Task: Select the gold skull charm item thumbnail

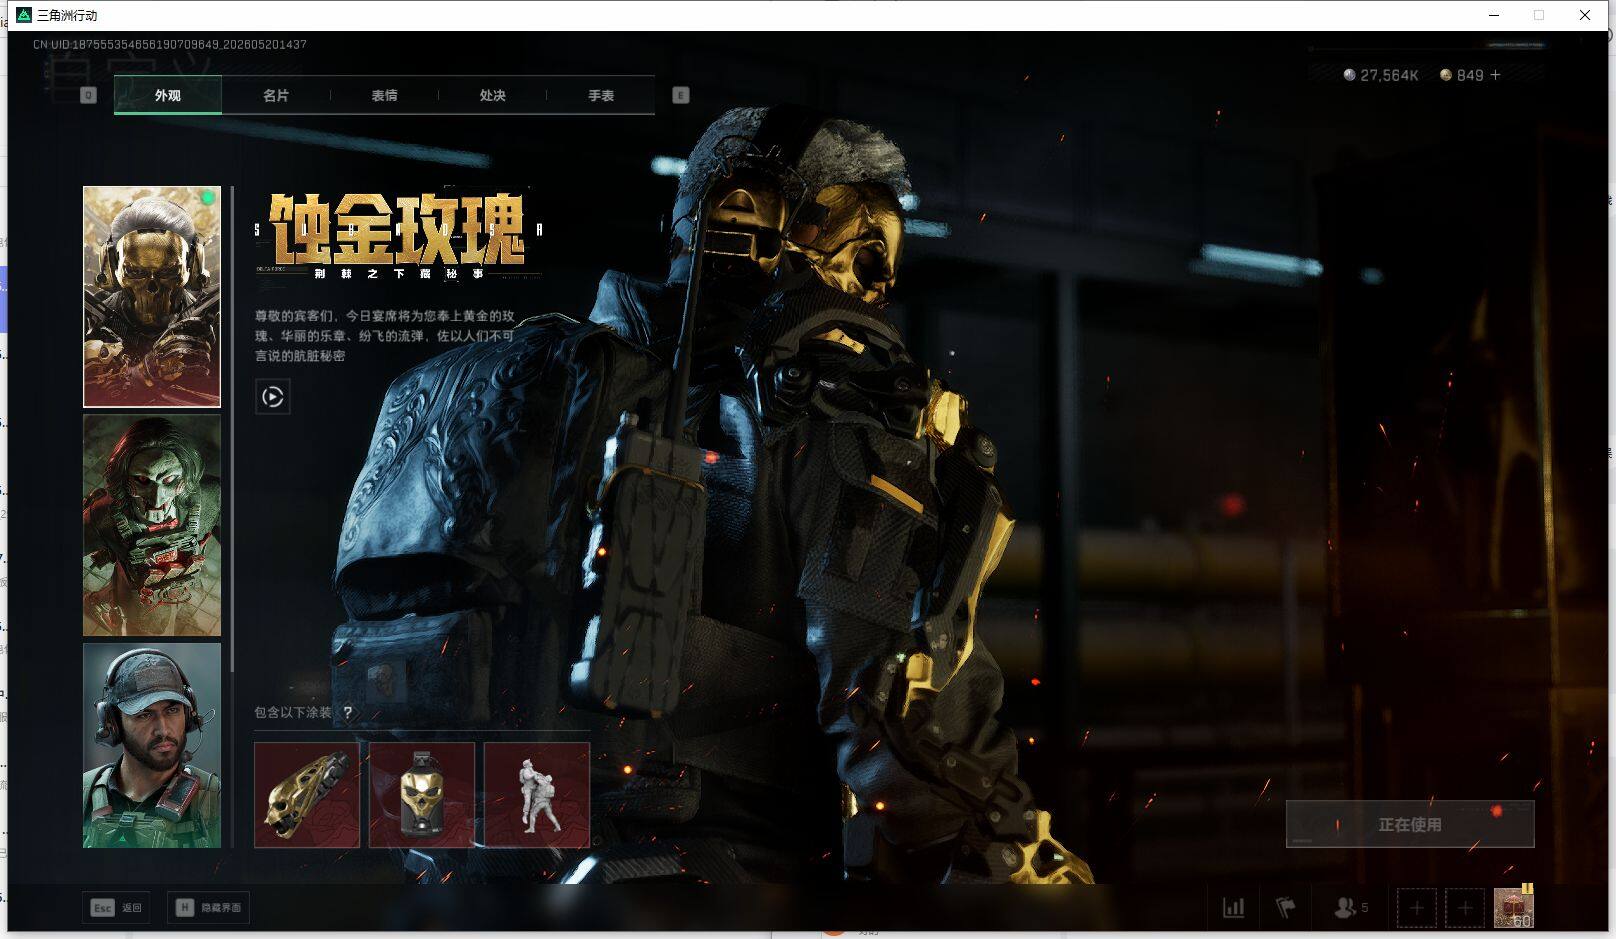Action: (x=422, y=795)
